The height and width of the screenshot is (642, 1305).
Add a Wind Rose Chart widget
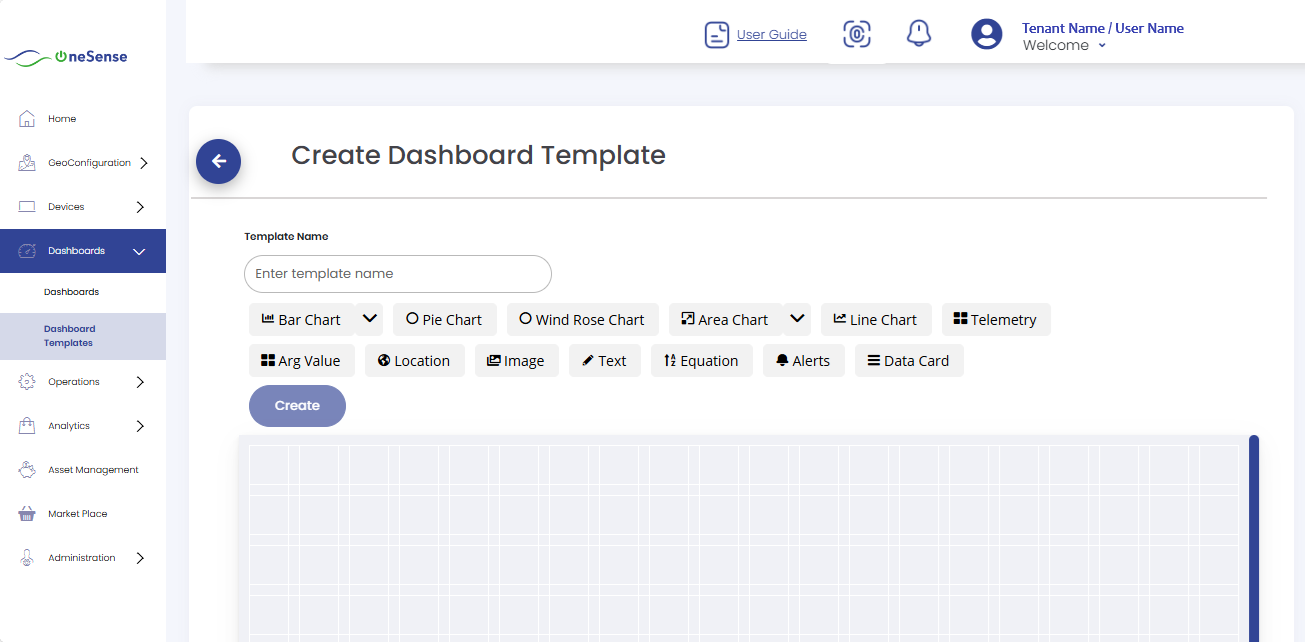[x=582, y=319]
